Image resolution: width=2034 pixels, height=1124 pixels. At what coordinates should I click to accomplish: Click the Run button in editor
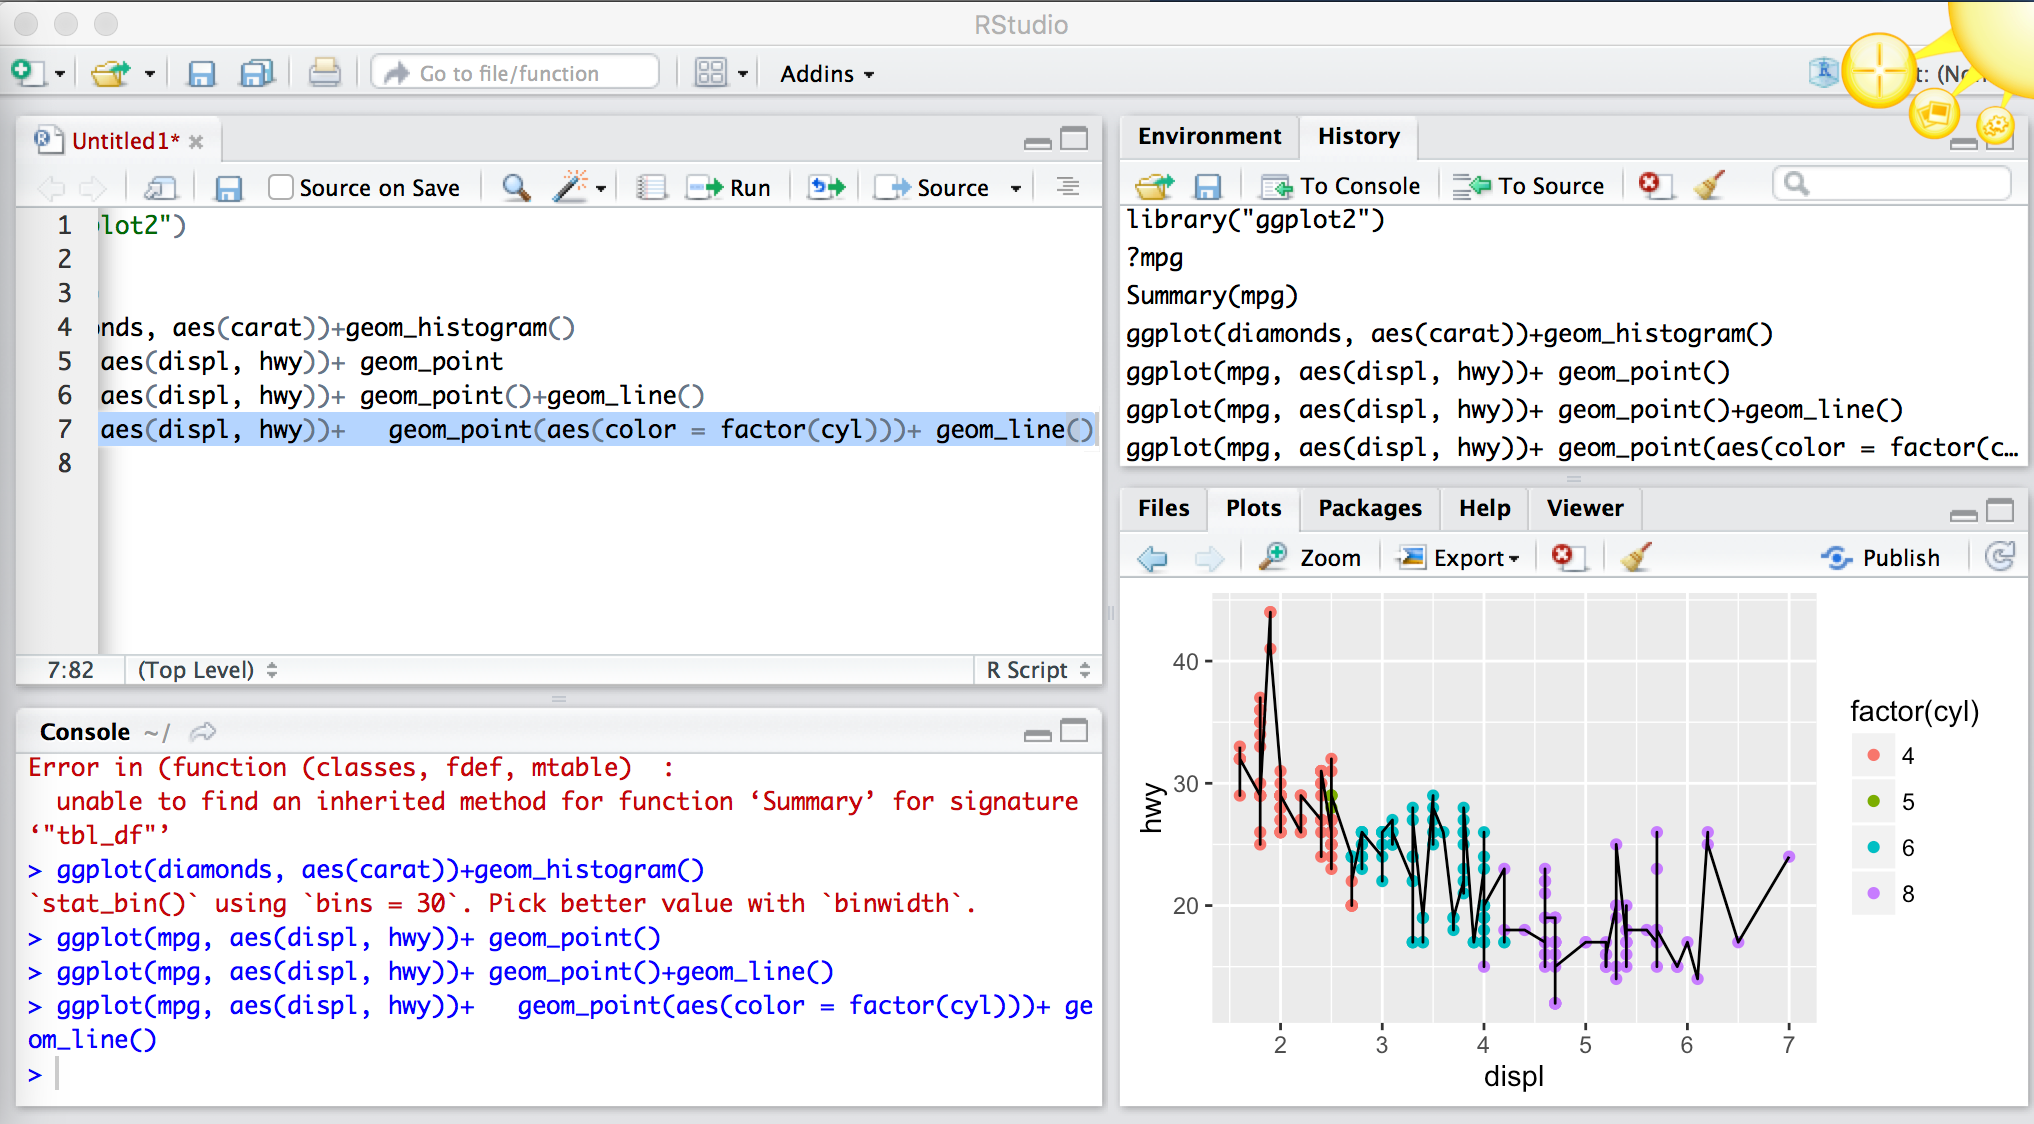tap(730, 188)
